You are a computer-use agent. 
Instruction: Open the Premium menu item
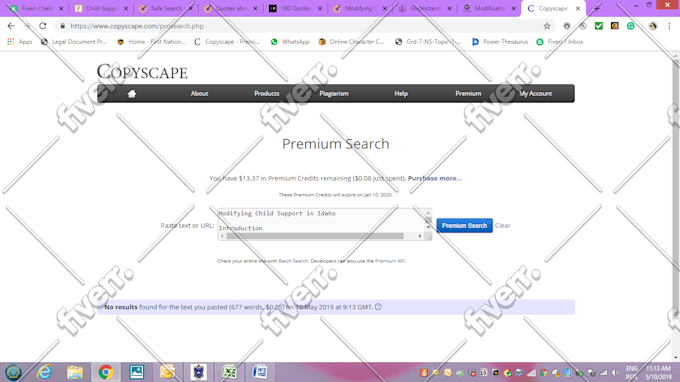click(468, 94)
